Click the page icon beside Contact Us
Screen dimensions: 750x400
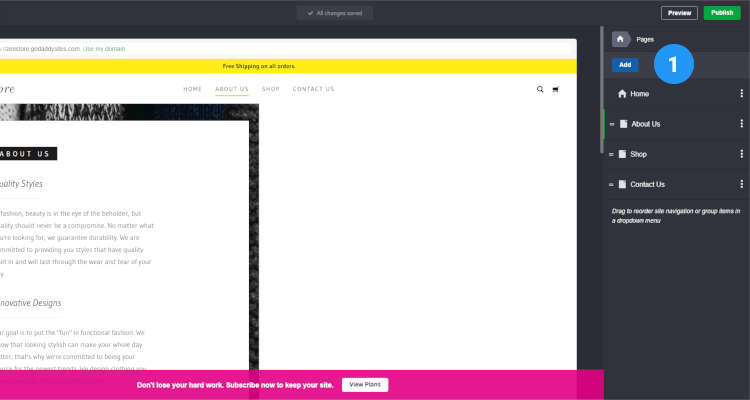[x=622, y=184]
